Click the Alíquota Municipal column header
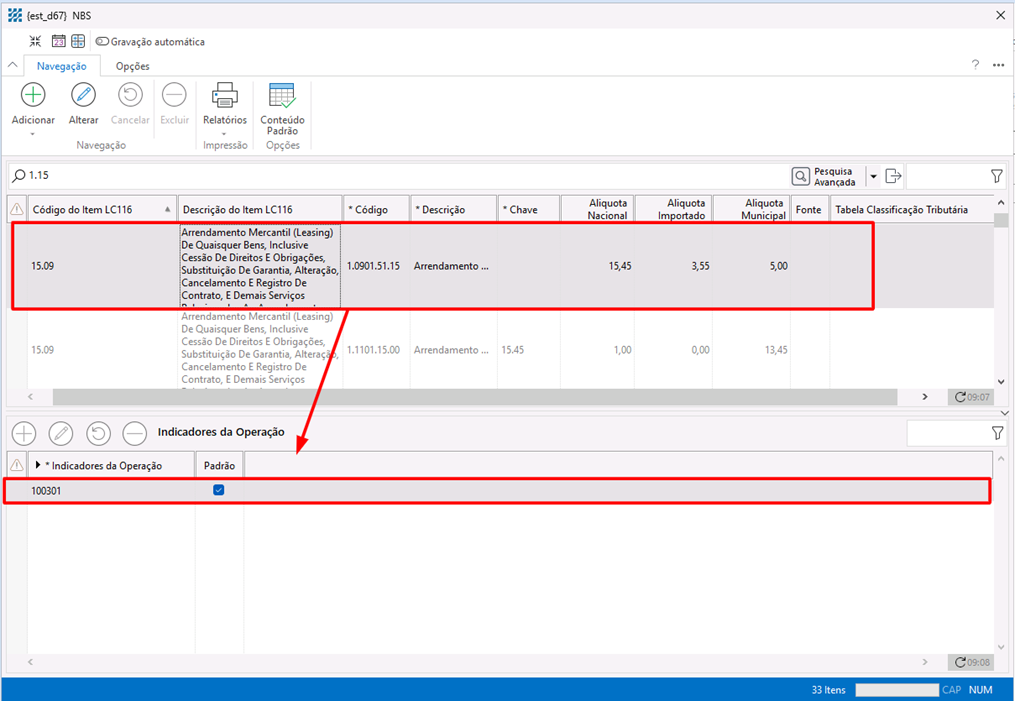 [x=751, y=209]
